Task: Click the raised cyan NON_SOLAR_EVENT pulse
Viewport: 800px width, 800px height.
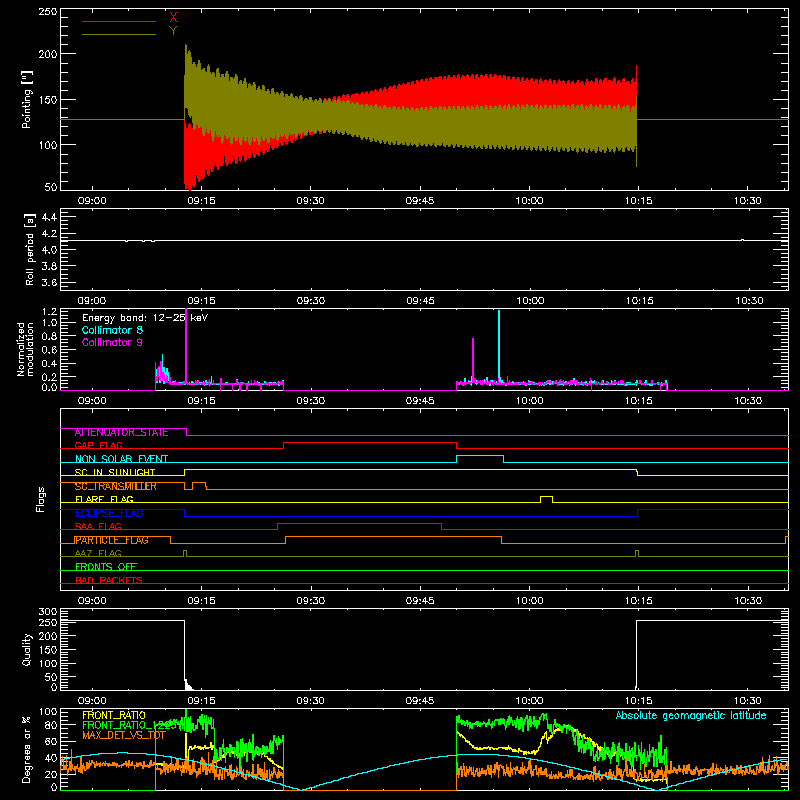Action: click(x=480, y=458)
